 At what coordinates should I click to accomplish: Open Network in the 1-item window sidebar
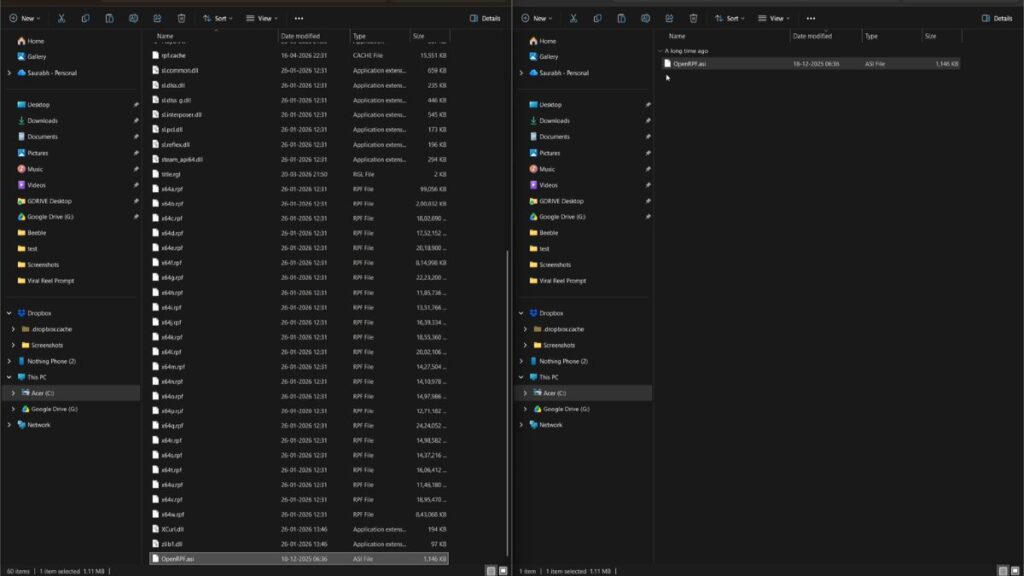point(551,425)
